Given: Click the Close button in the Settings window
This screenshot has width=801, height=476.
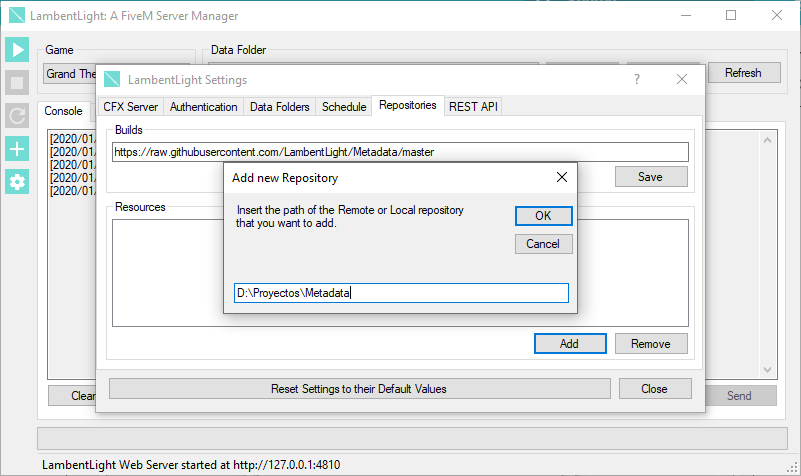Looking at the screenshot, I should coord(655,389).
